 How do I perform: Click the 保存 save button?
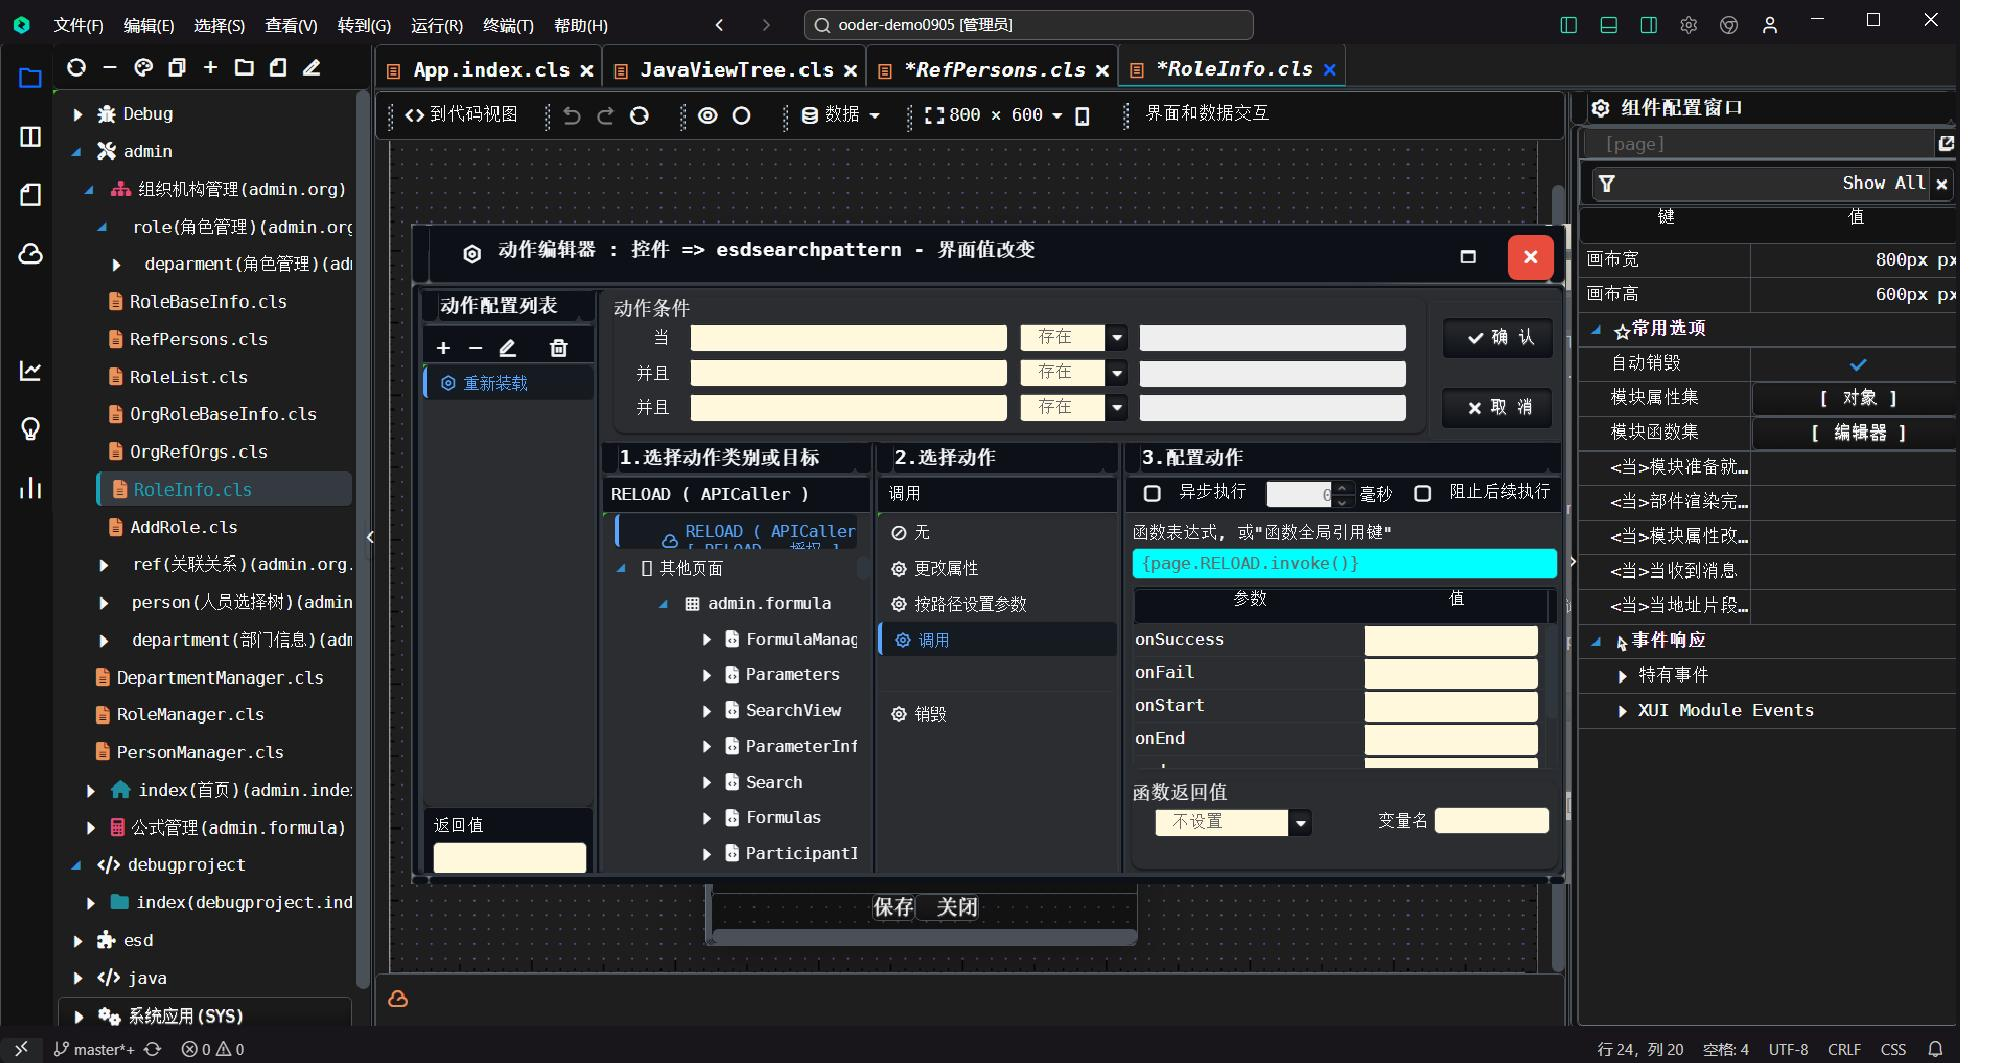tap(893, 907)
